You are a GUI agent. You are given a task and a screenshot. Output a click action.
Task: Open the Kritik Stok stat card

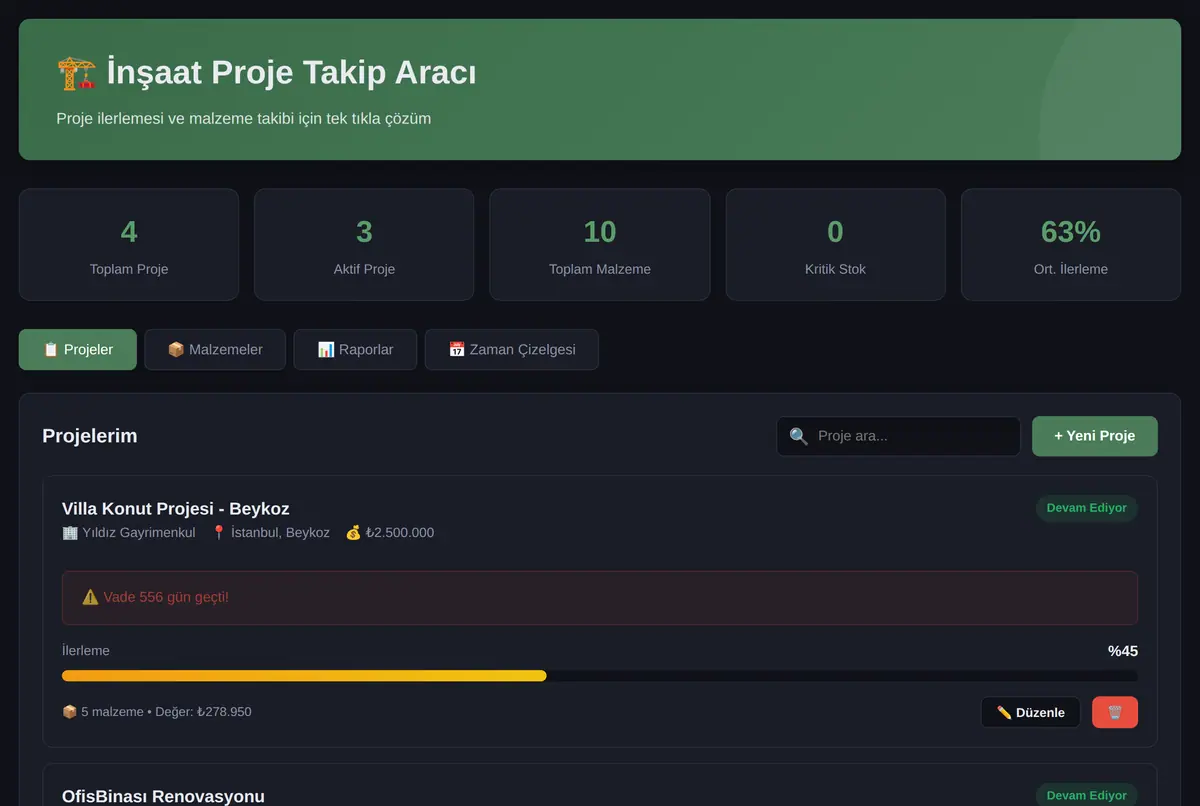tap(835, 245)
